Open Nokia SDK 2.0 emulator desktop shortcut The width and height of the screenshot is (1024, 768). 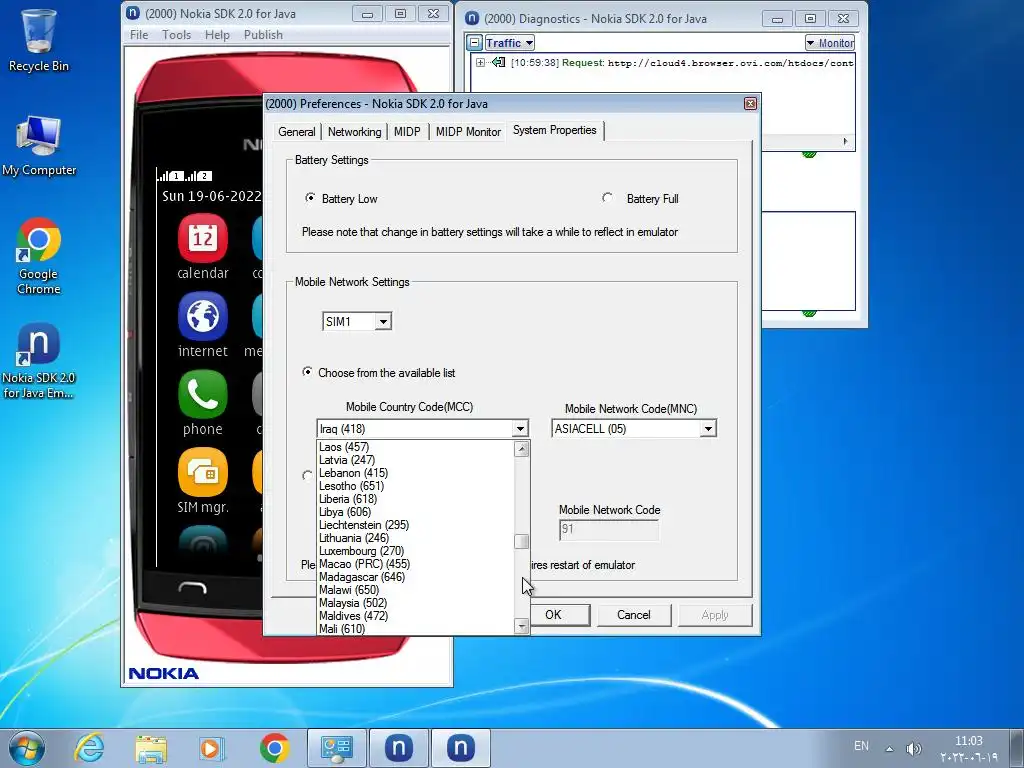click(x=39, y=360)
